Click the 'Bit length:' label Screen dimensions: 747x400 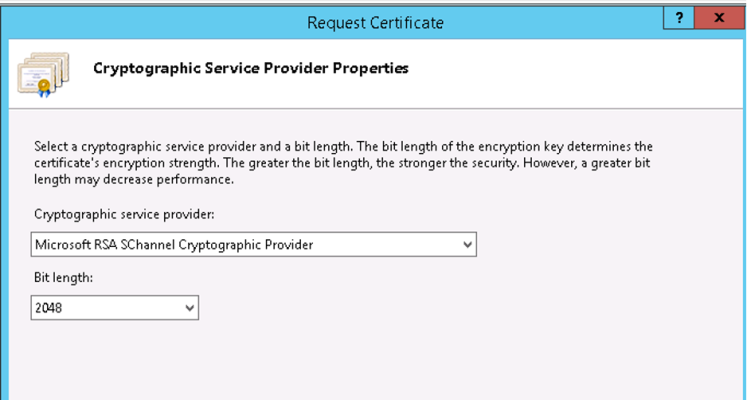click(63, 278)
